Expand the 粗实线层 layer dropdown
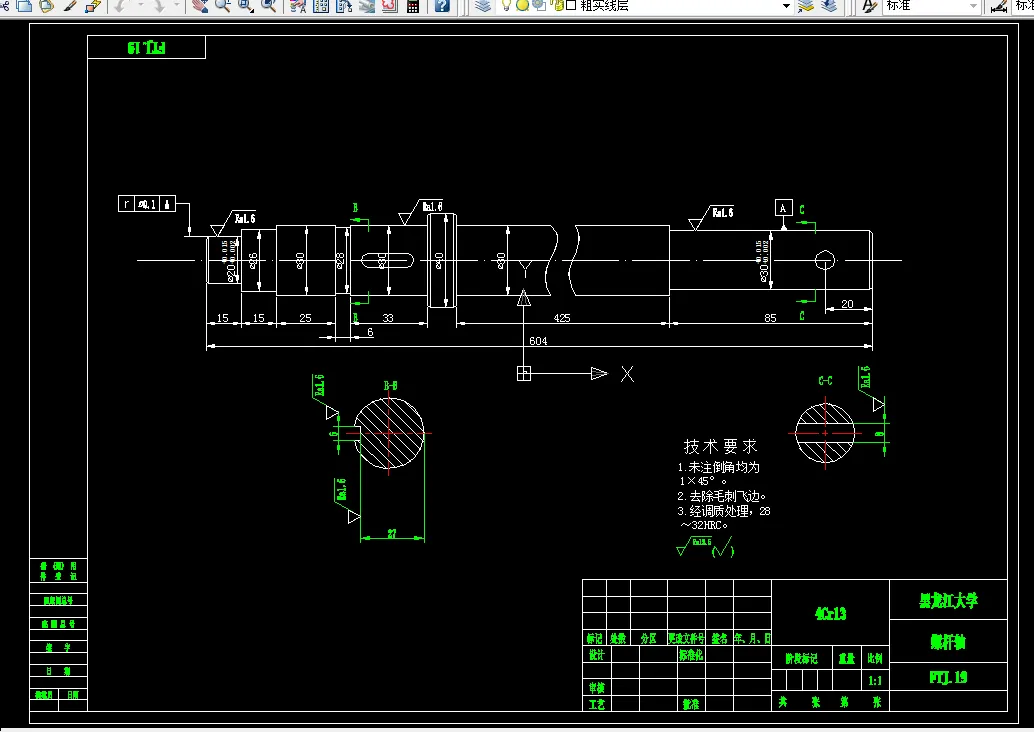This screenshot has height=732, width=1034. 786,6
